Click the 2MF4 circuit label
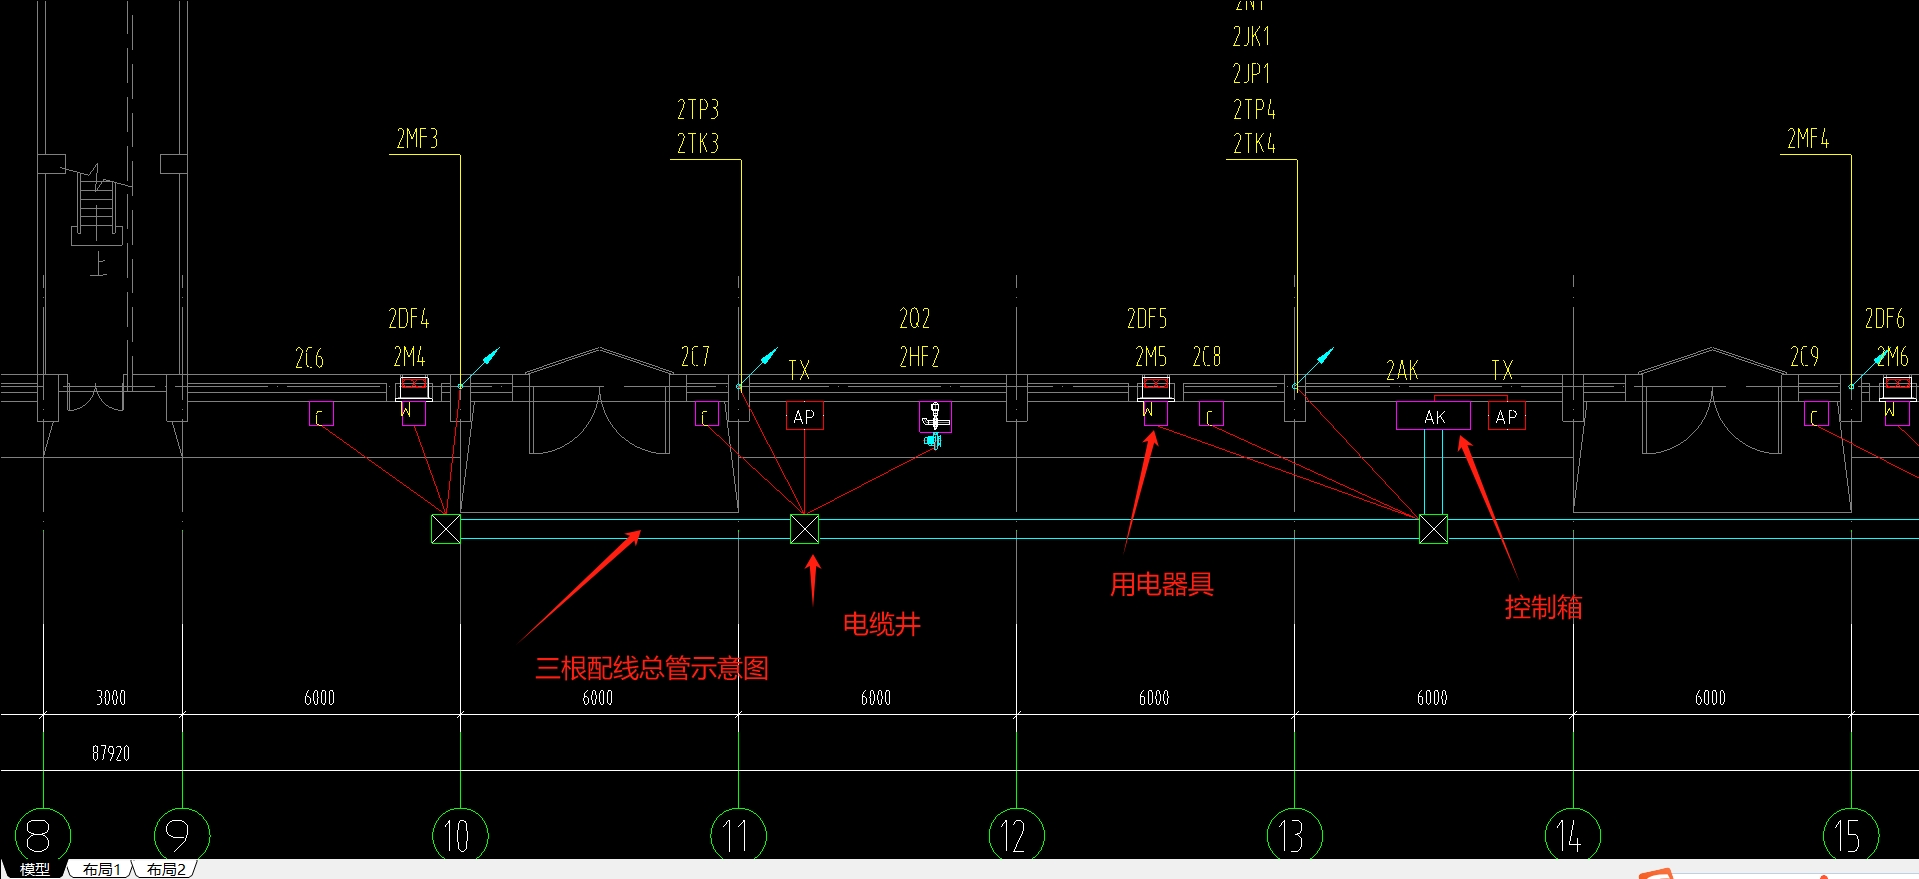The width and height of the screenshot is (1919, 879). click(x=1808, y=139)
